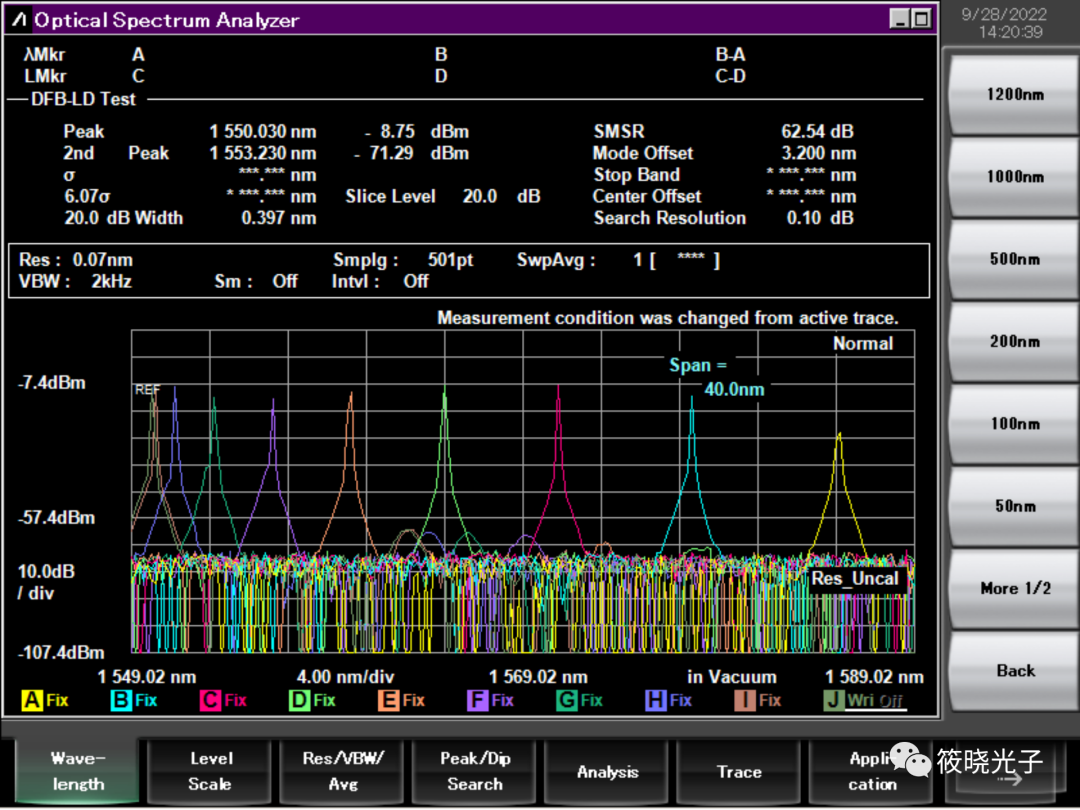1080x810 pixels.
Task: Click the minimize window button in title bar
Action: (x=900, y=19)
